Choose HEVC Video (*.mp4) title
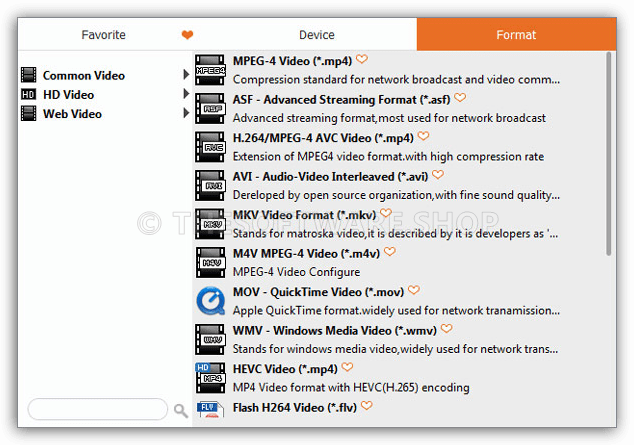The height and width of the screenshot is (445, 634). pyautogui.click(x=285, y=369)
